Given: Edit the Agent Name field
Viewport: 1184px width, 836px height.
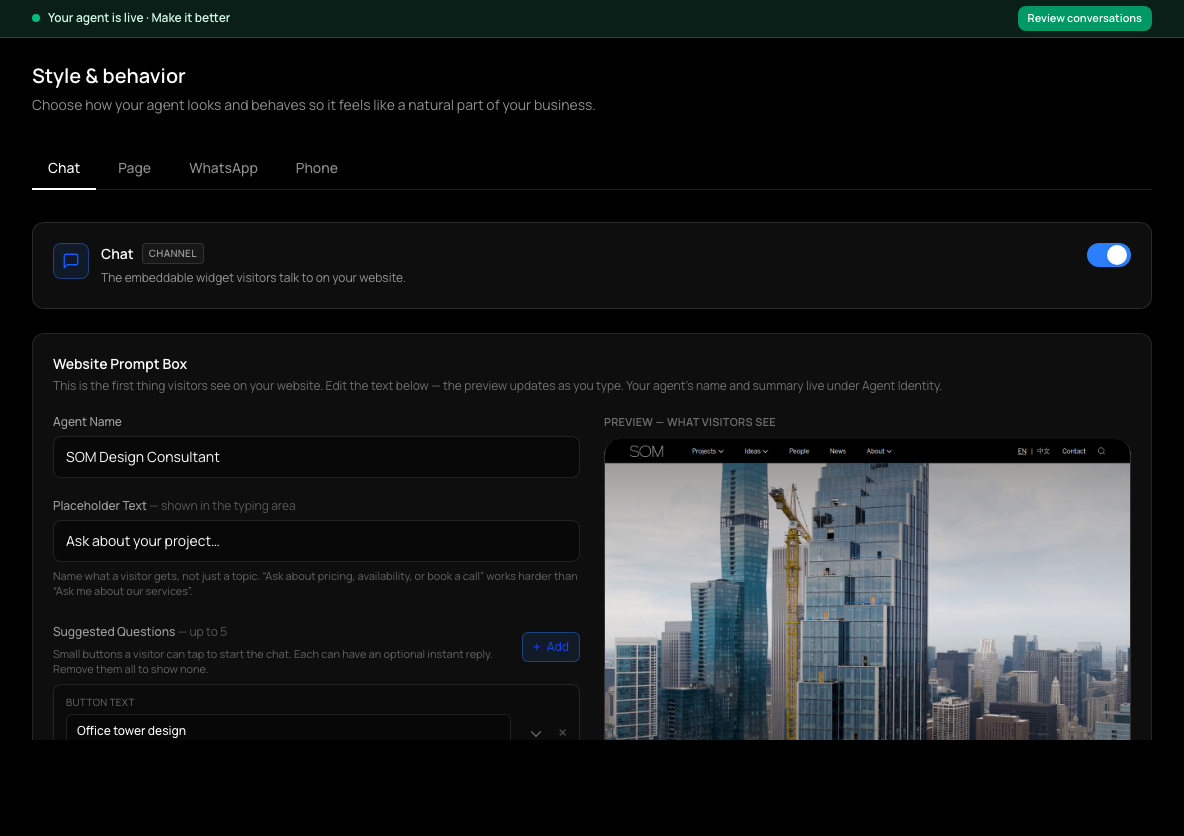Looking at the screenshot, I should [316, 457].
